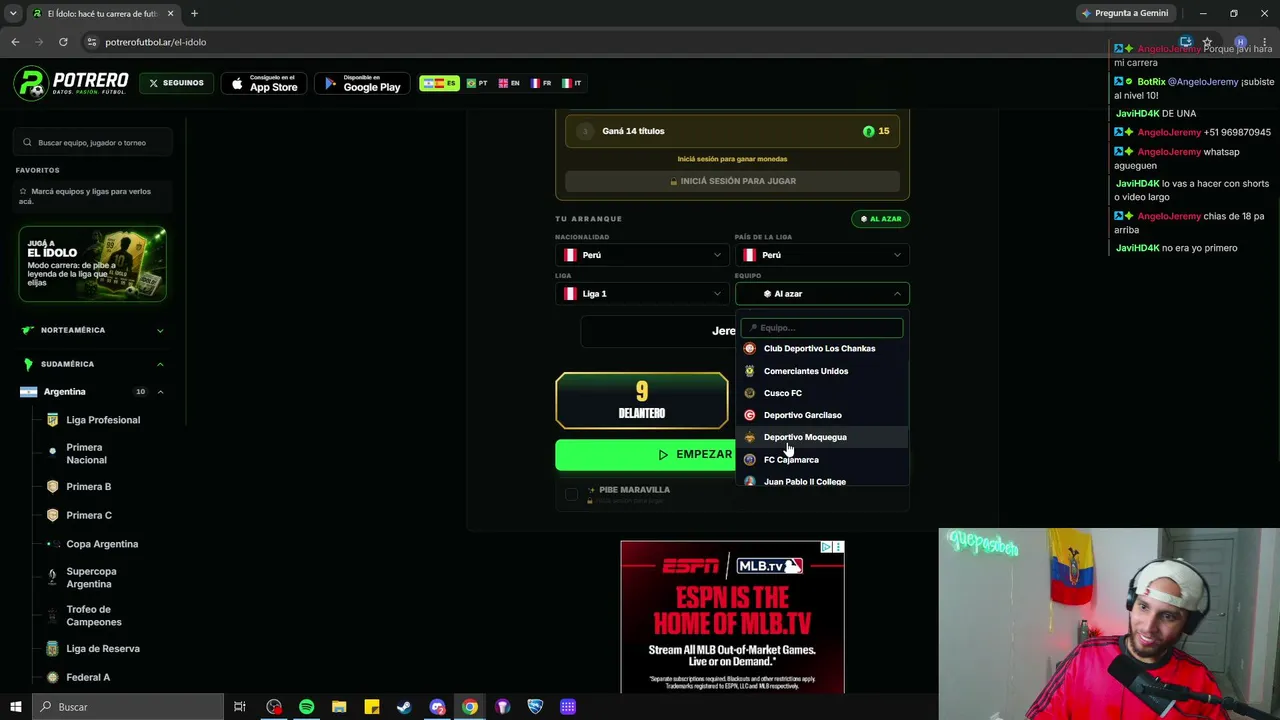This screenshot has width=1280, height=720.
Task: Click the FC Cajamarca crest icon
Action: [x=749, y=460]
